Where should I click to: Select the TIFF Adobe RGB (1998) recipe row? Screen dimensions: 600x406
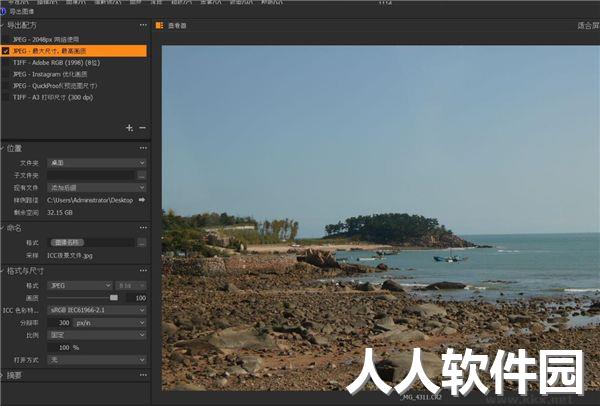74,62
